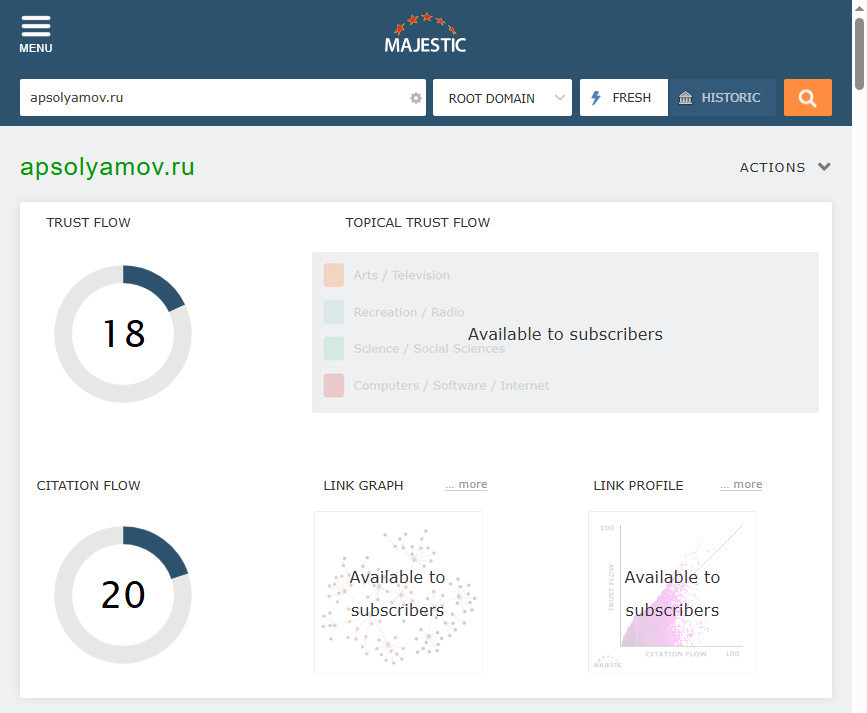
Task: Click Available to subscribers in Topical Trust Flow
Action: (565, 334)
